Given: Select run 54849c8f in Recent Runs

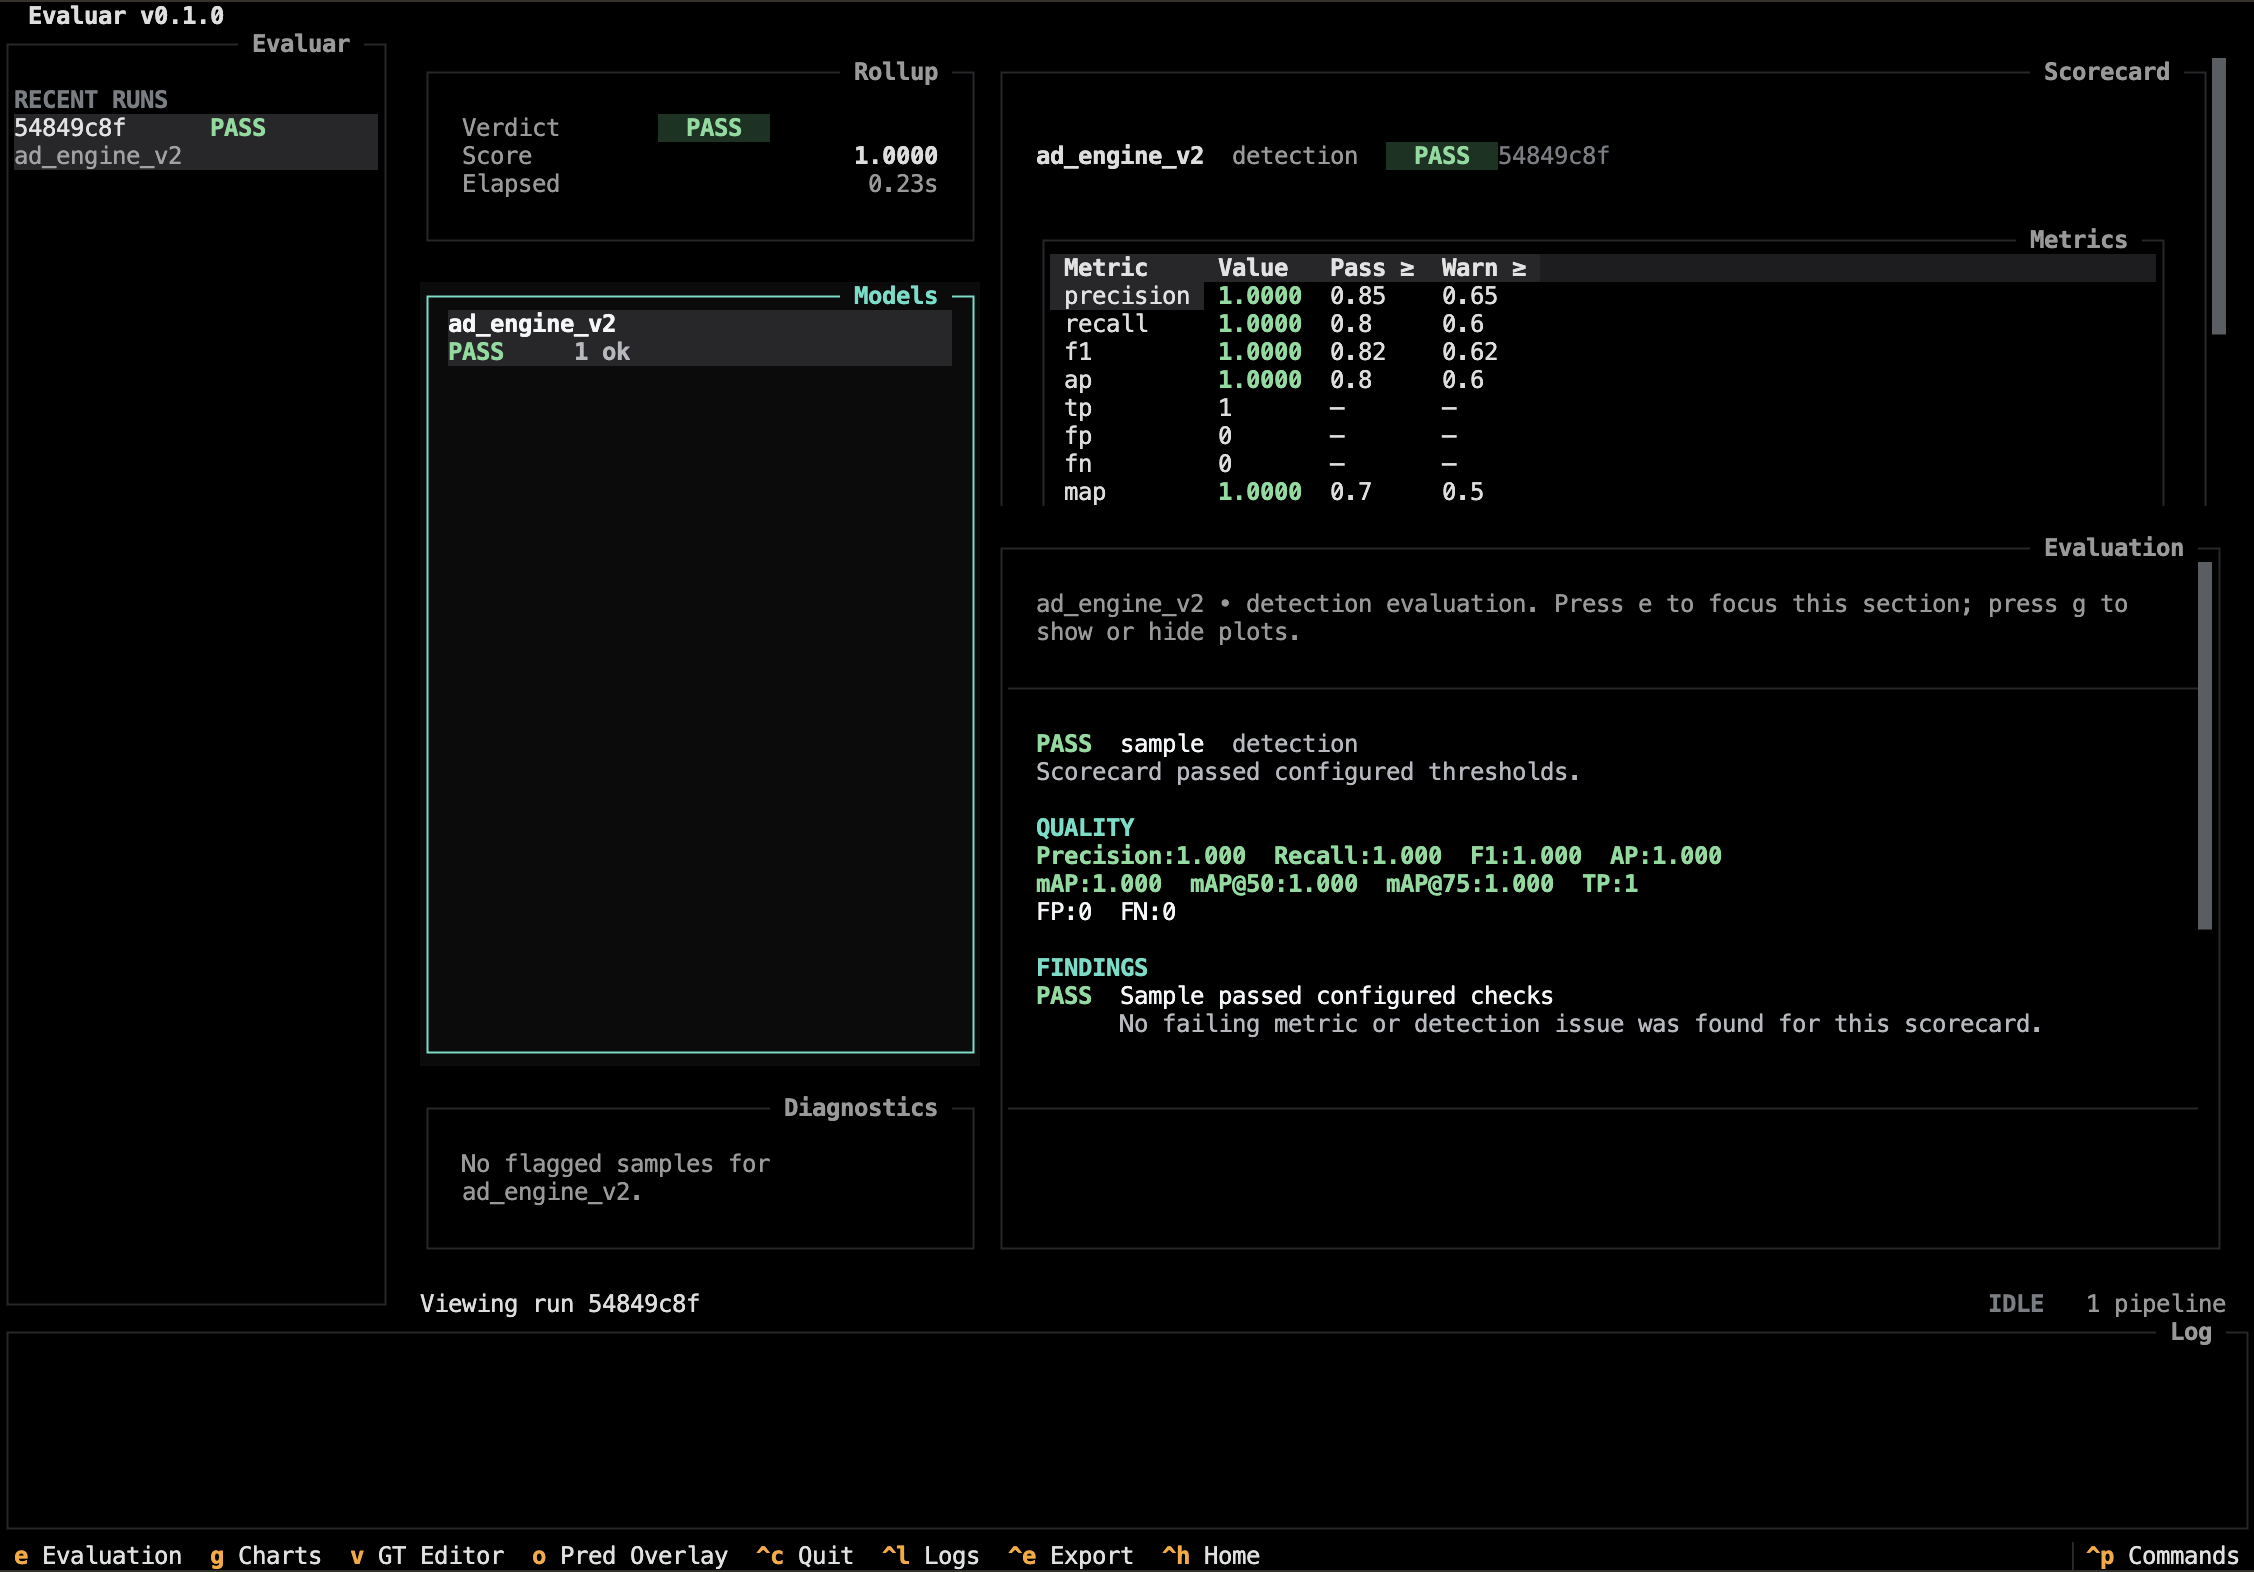Looking at the screenshot, I should coord(195,142).
